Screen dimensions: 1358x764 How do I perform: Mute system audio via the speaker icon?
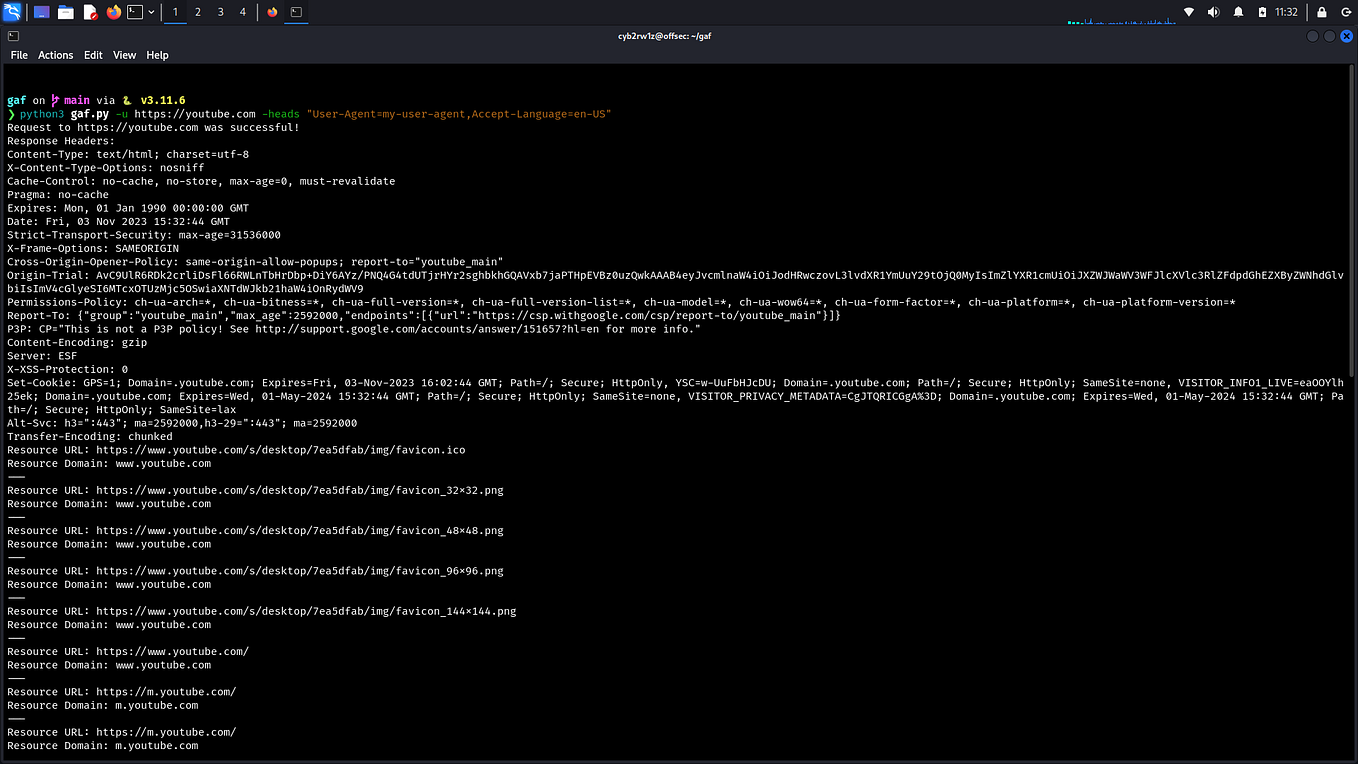pos(1212,12)
